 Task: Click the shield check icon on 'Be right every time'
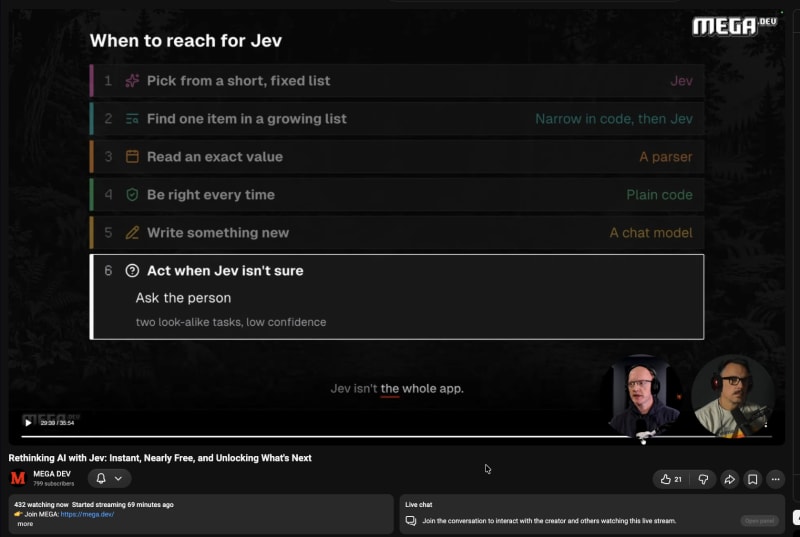click(x=132, y=195)
